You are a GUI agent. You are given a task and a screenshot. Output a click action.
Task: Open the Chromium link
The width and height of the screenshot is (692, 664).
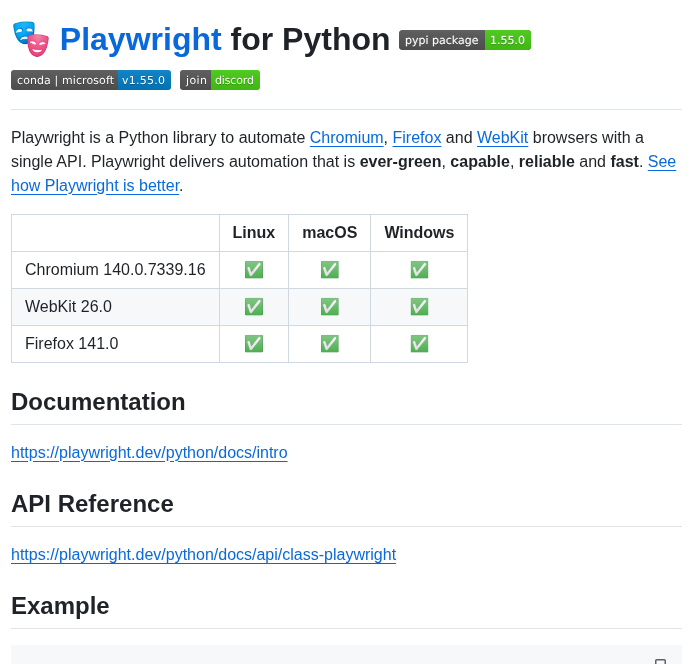(x=346, y=138)
